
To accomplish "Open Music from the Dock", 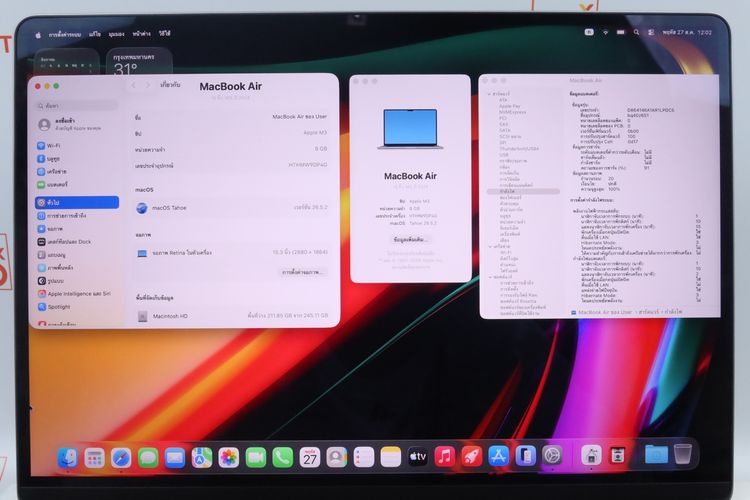I will click(x=444, y=456).
